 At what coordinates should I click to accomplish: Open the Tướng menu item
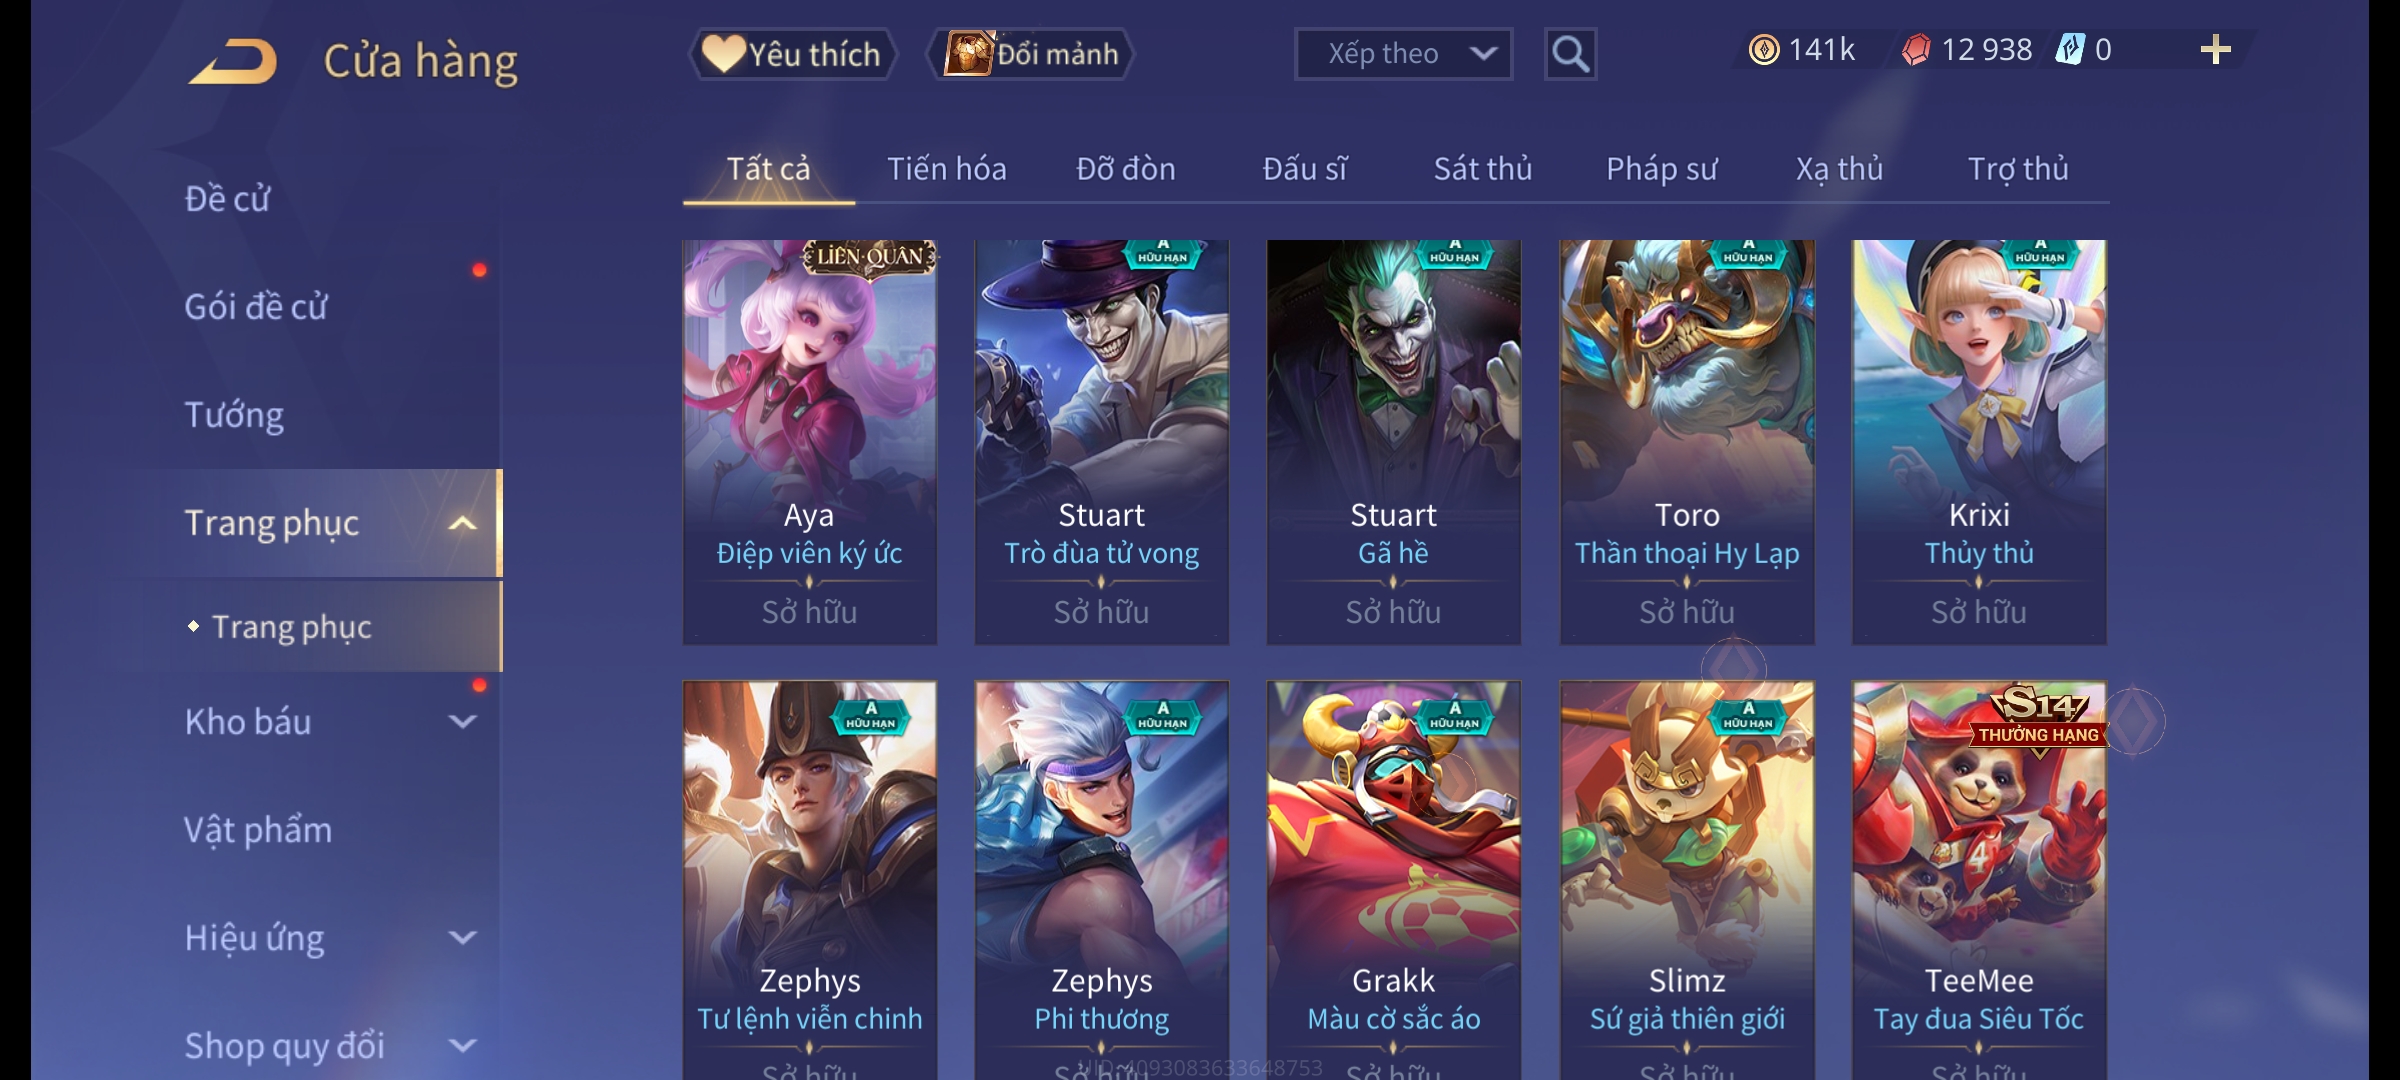[234, 415]
